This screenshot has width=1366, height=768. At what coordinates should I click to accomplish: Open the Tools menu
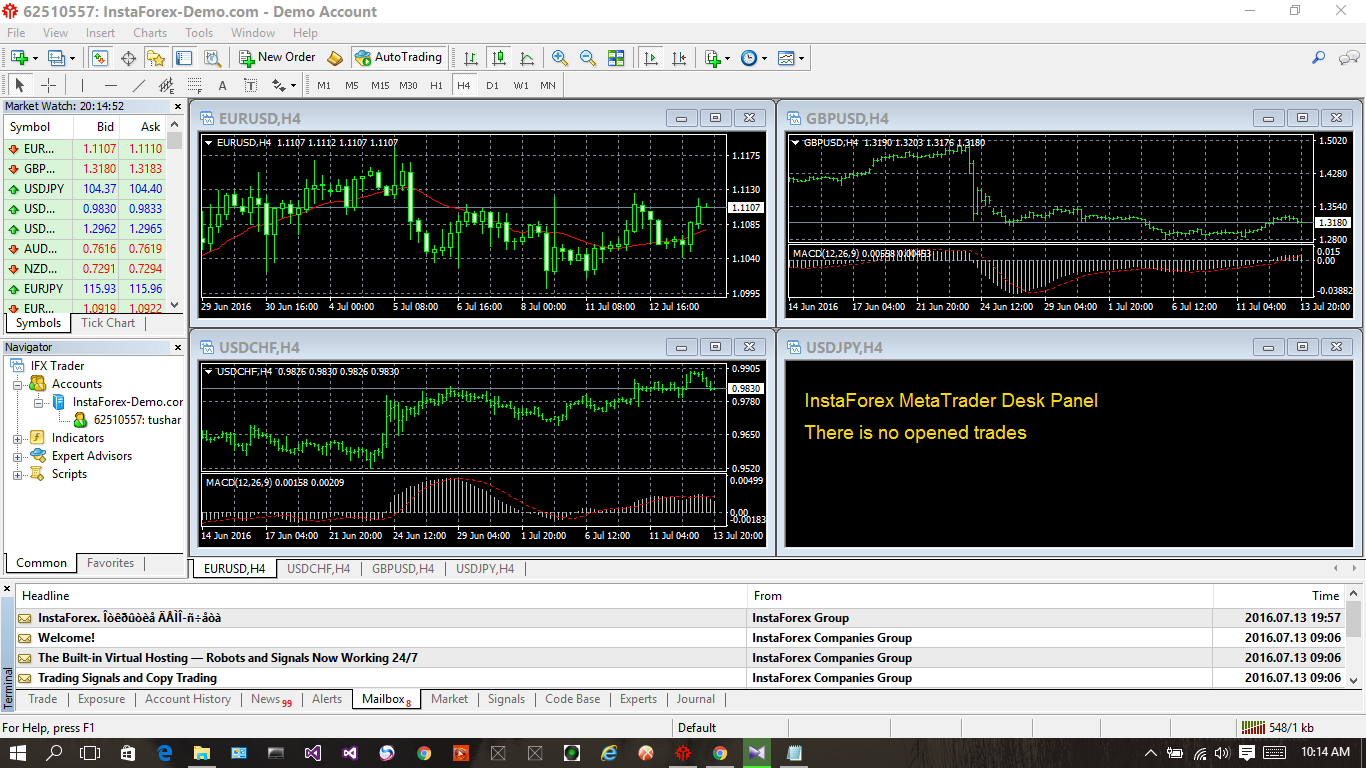(x=199, y=33)
